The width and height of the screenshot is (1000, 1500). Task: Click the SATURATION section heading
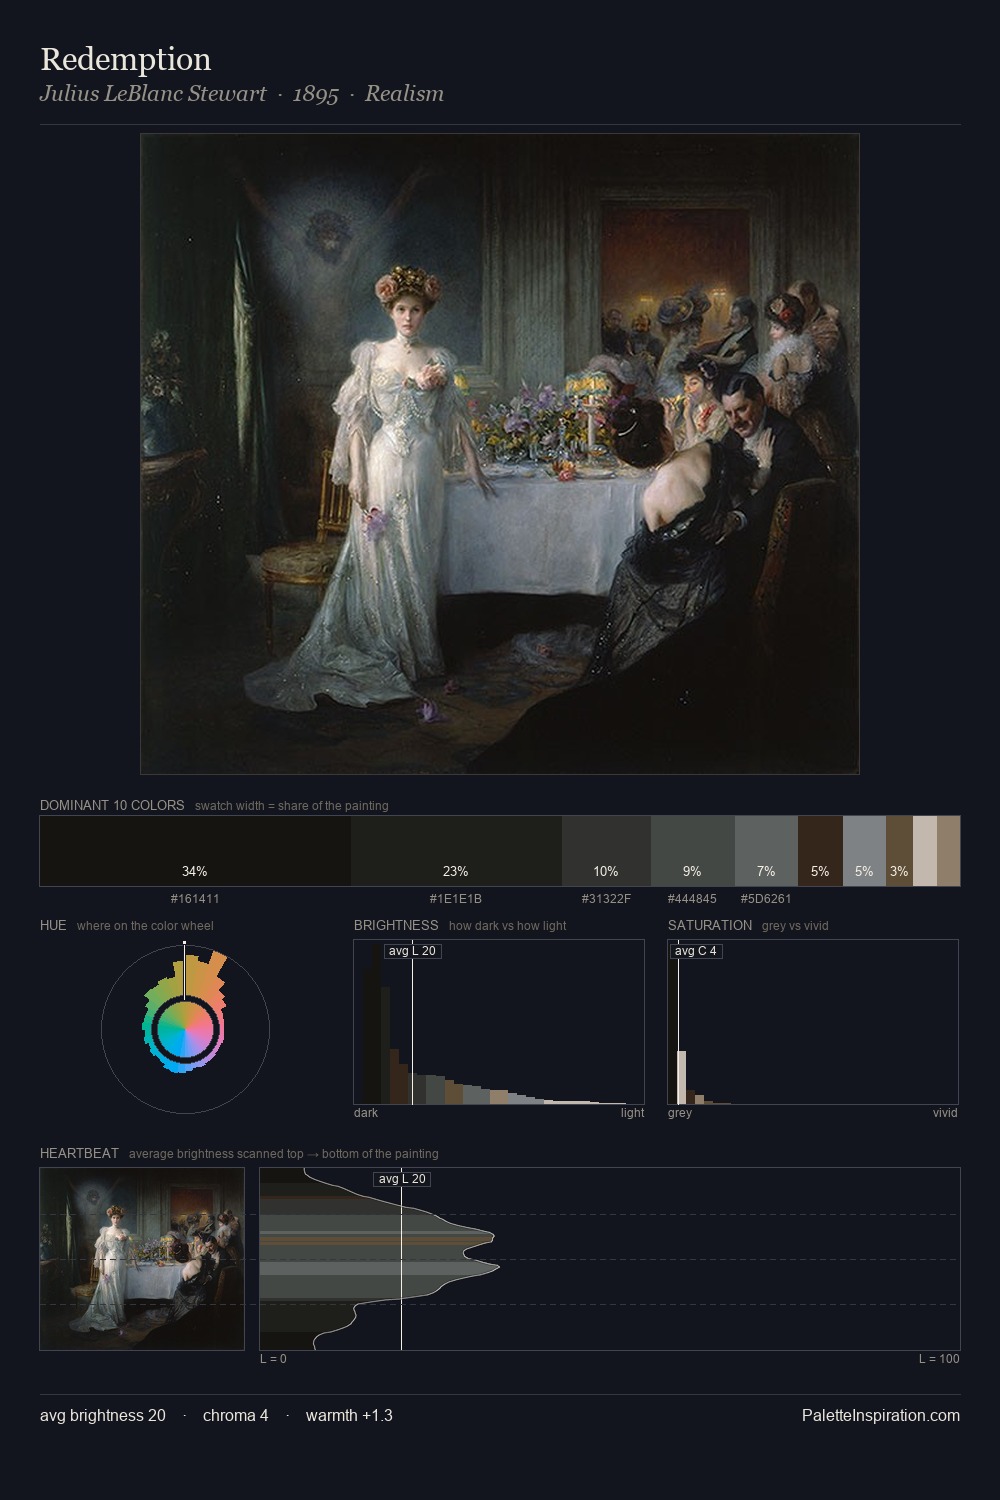pos(710,925)
